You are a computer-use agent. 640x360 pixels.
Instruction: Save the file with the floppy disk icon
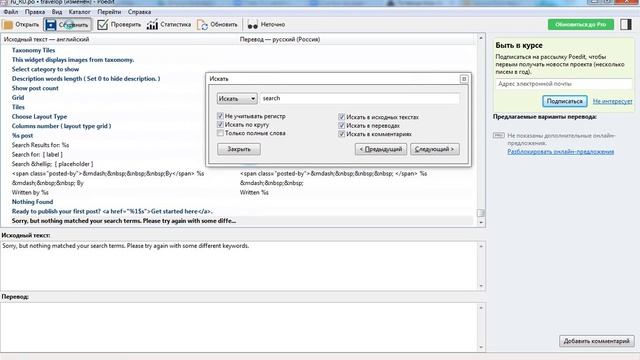point(51,24)
